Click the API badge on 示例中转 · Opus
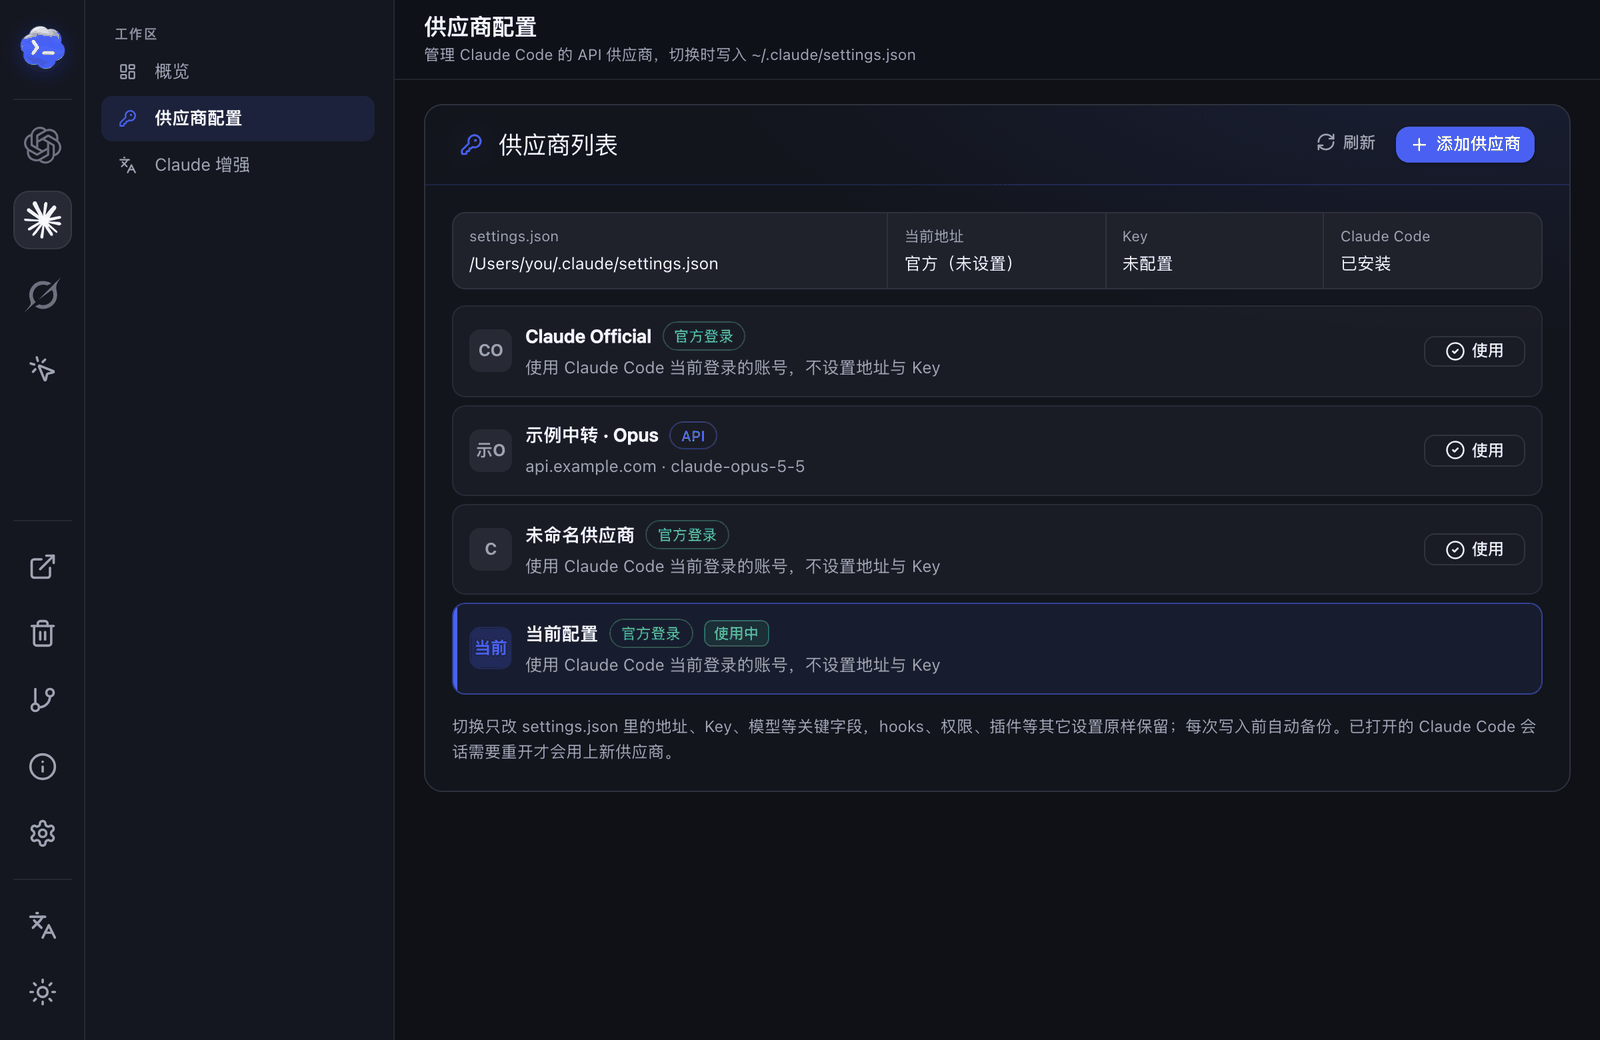The width and height of the screenshot is (1600, 1040). coord(693,436)
